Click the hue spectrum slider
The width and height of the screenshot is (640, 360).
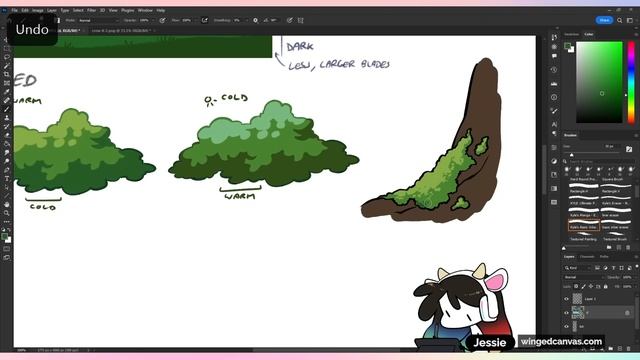(x=631, y=82)
